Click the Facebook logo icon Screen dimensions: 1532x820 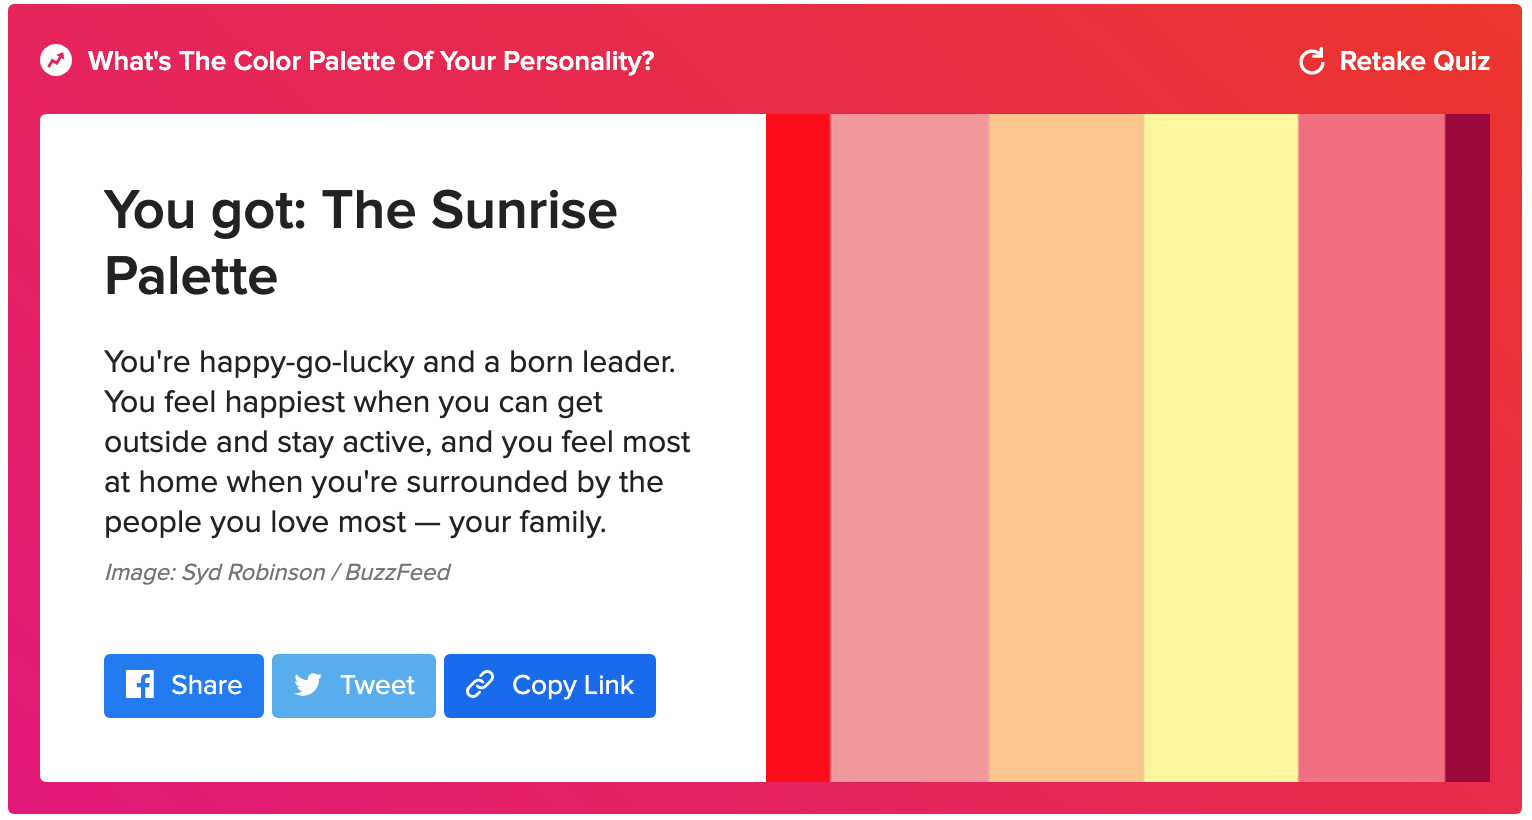140,685
